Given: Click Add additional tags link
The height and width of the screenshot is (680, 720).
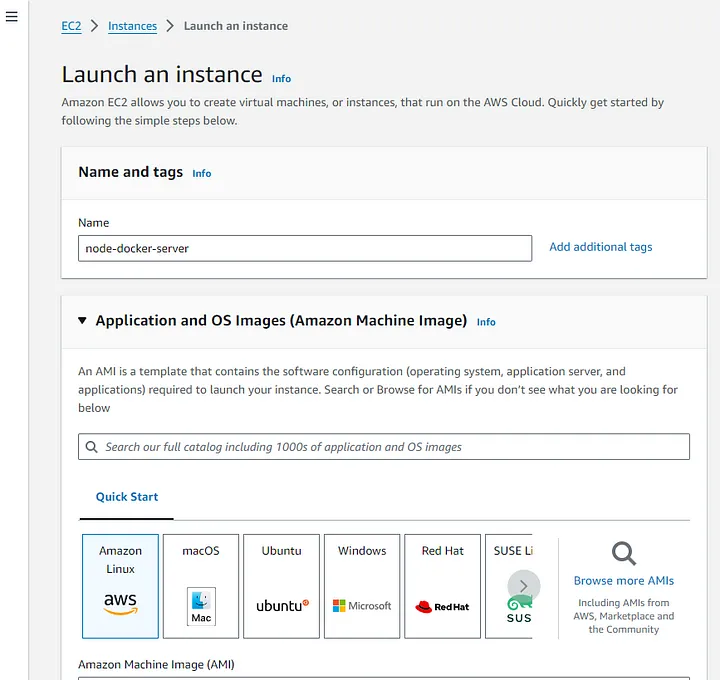Looking at the screenshot, I should click(601, 247).
